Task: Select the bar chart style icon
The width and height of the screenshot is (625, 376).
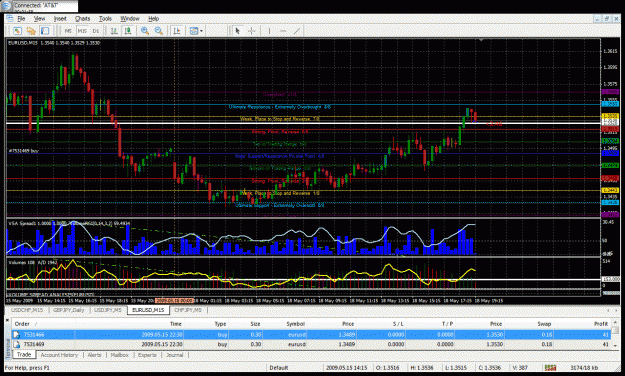Action: click(114, 31)
